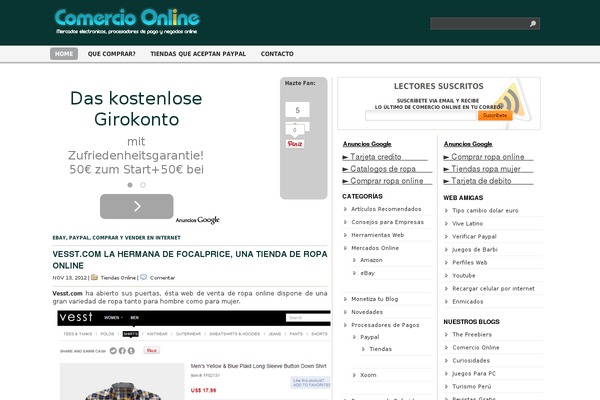
Task: Click the Vesst.com bold link in article text
Action: tap(67, 294)
